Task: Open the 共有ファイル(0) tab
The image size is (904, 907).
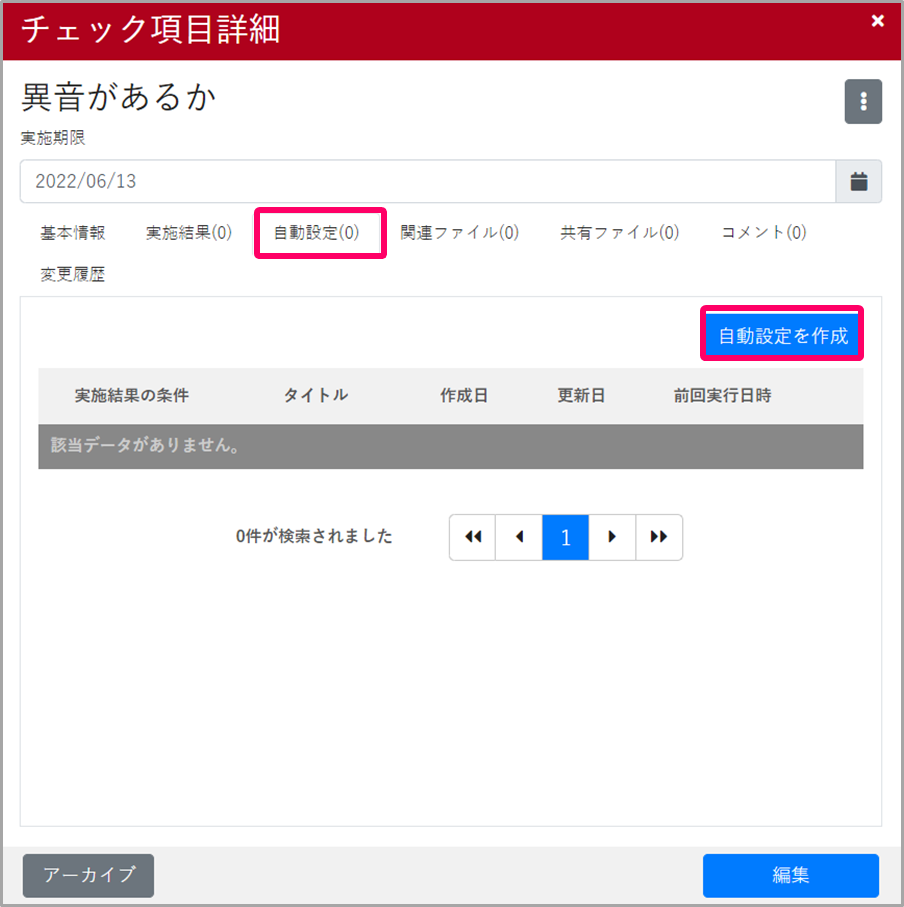Action: pos(620,233)
